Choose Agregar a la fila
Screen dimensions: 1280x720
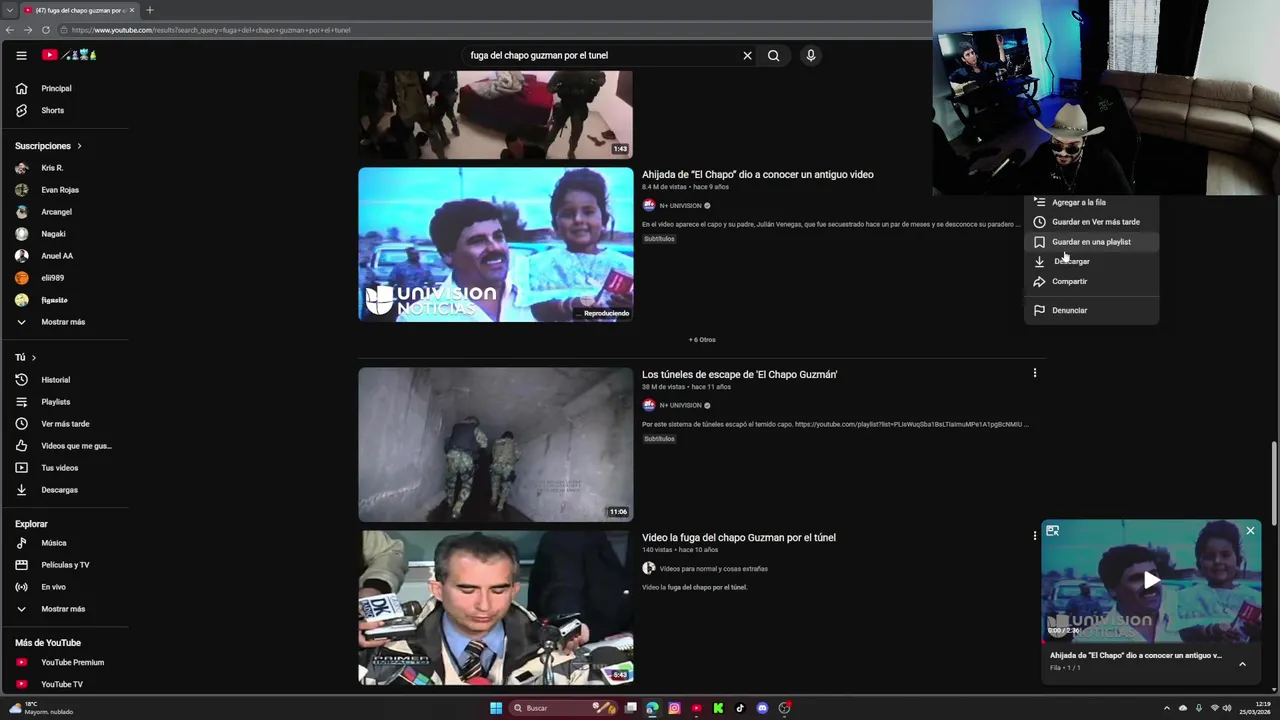point(1091,202)
